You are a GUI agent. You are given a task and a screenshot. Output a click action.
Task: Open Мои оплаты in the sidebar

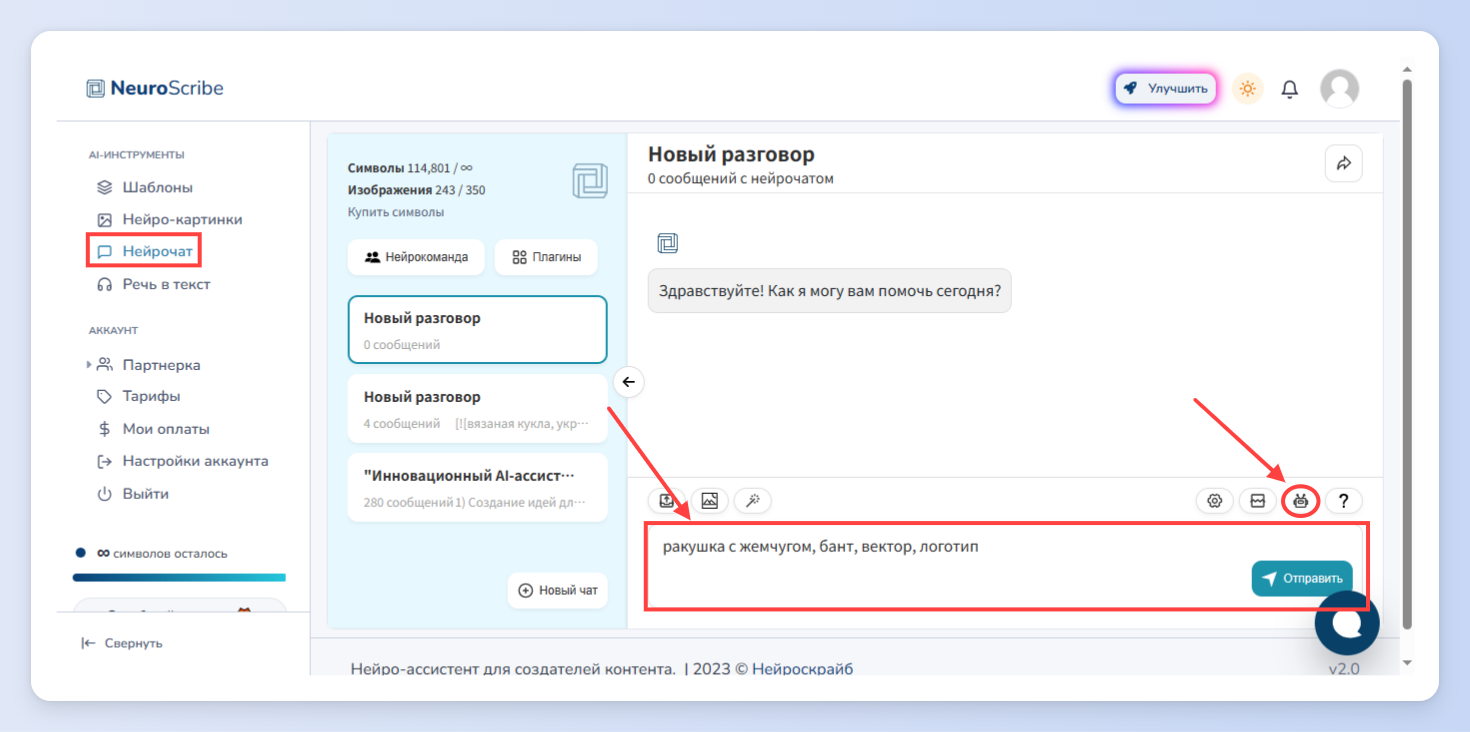(x=153, y=429)
